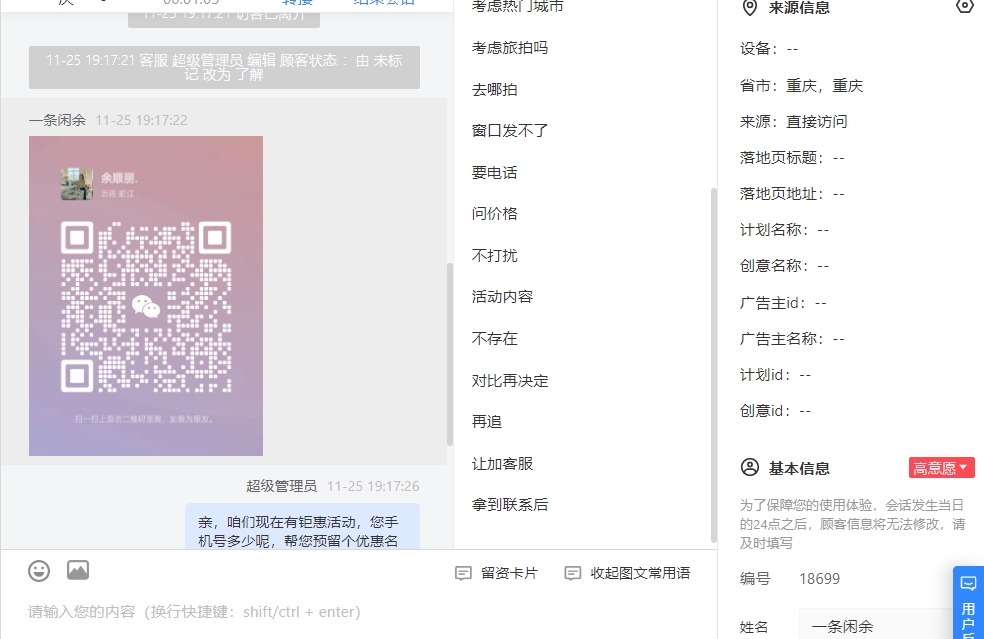Select quick reply 要电话
The width and height of the screenshot is (984, 639).
coord(495,173)
